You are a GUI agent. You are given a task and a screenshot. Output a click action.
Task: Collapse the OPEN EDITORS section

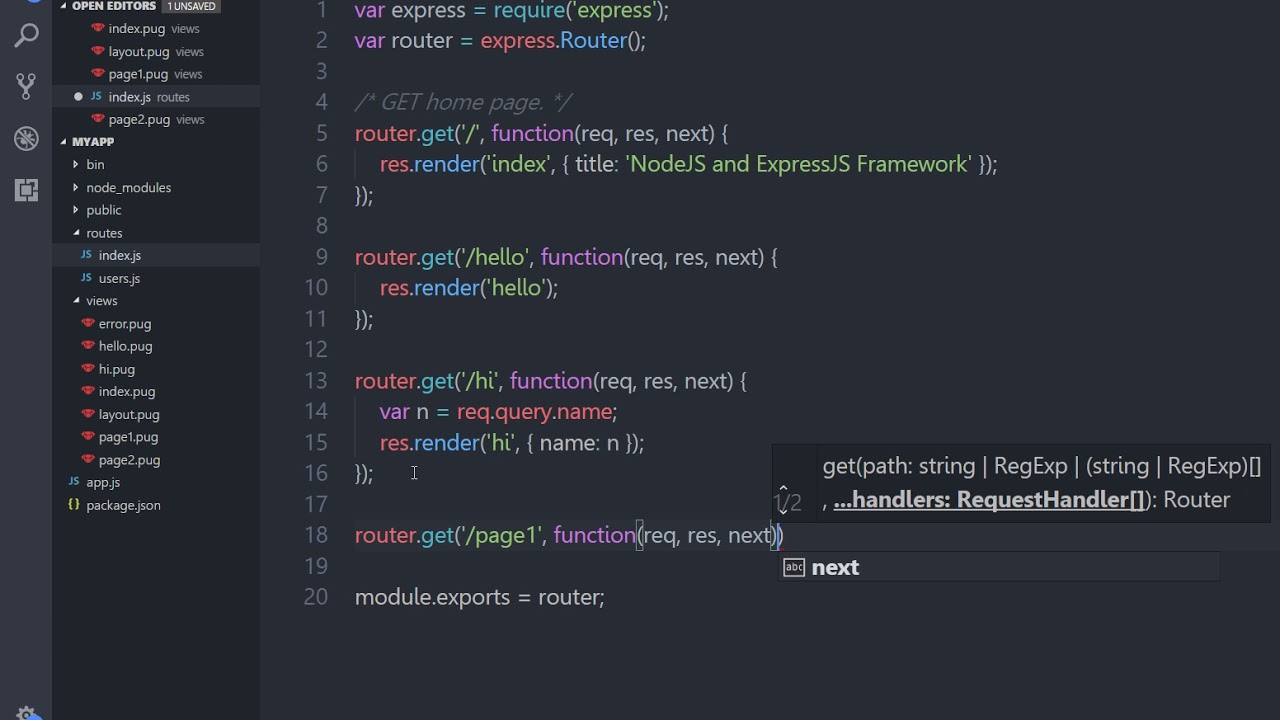64,6
